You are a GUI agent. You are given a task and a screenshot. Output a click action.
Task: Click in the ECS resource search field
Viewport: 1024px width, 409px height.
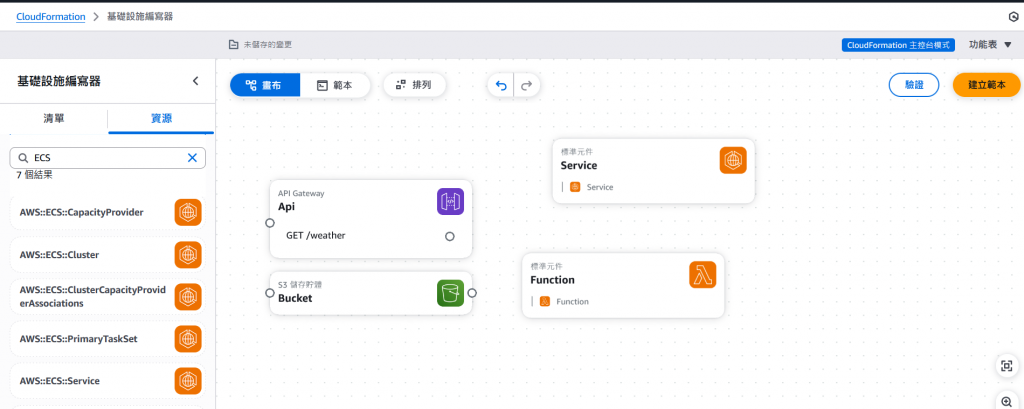108,157
